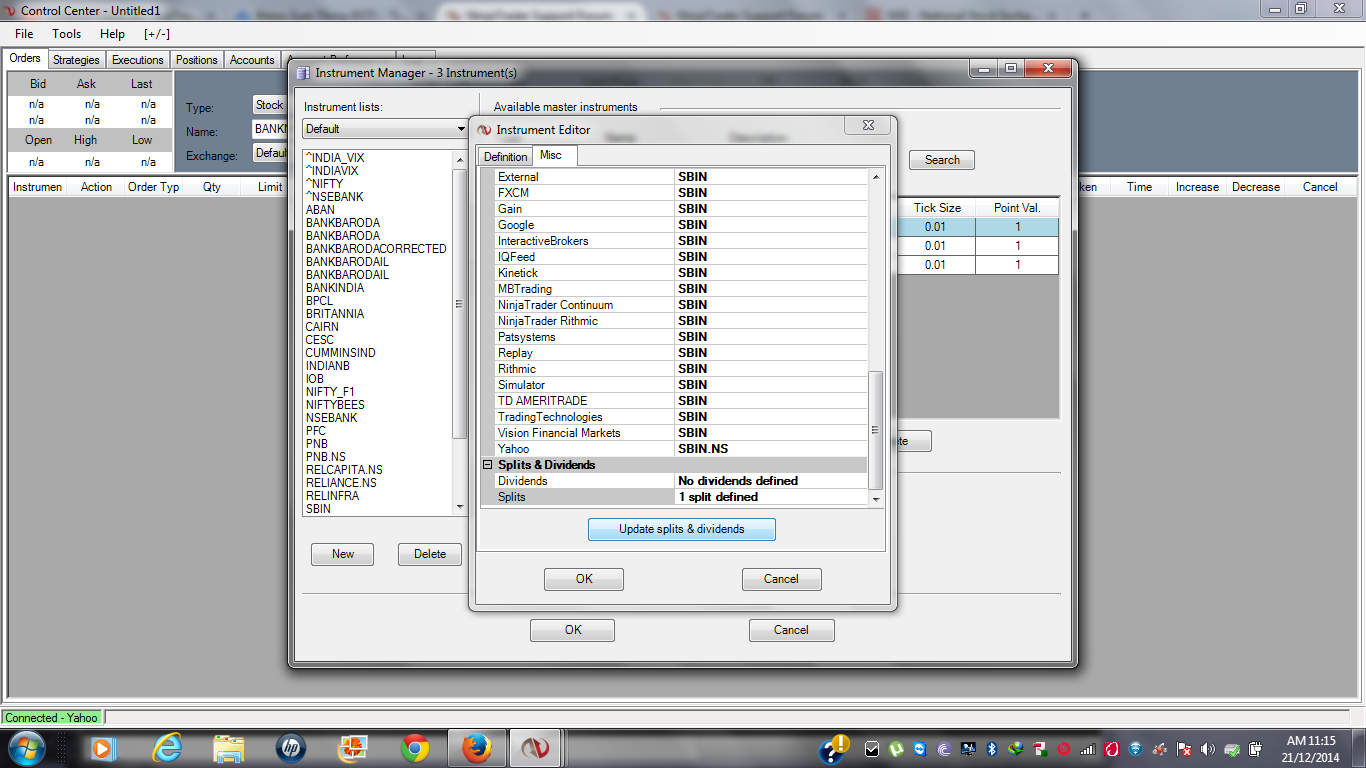Screen dimensions: 1366x768
Task: Open the Help menu
Action: [x=112, y=34]
